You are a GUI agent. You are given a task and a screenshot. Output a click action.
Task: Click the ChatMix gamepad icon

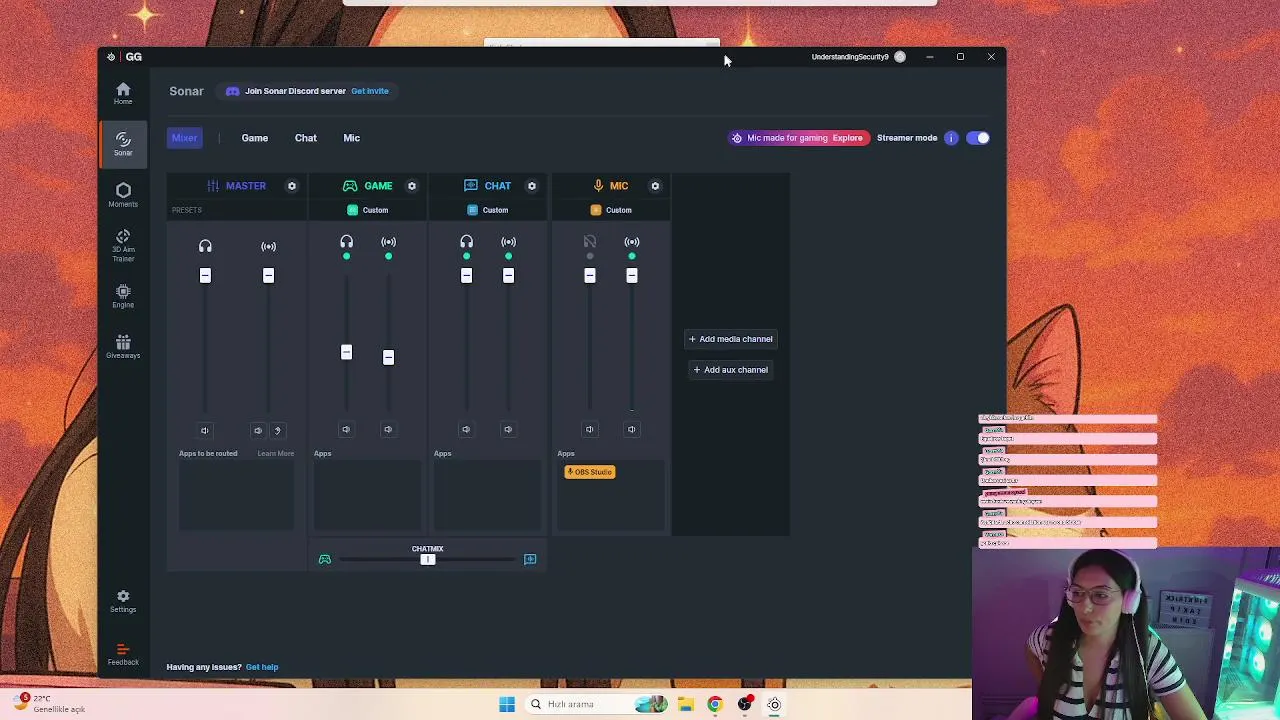coord(324,559)
